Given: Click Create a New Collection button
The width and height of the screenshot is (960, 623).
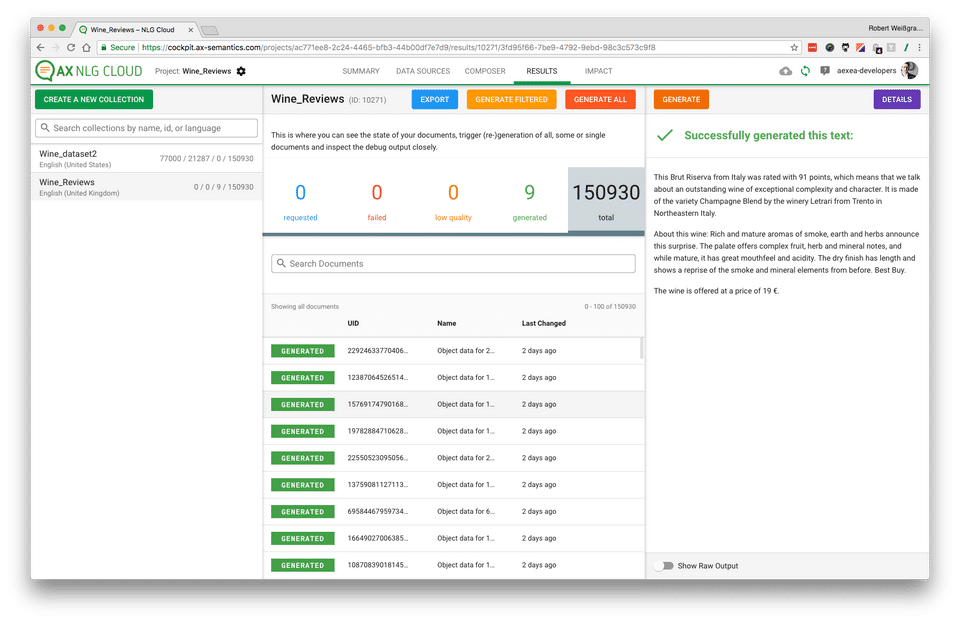Looking at the screenshot, I should [94, 99].
